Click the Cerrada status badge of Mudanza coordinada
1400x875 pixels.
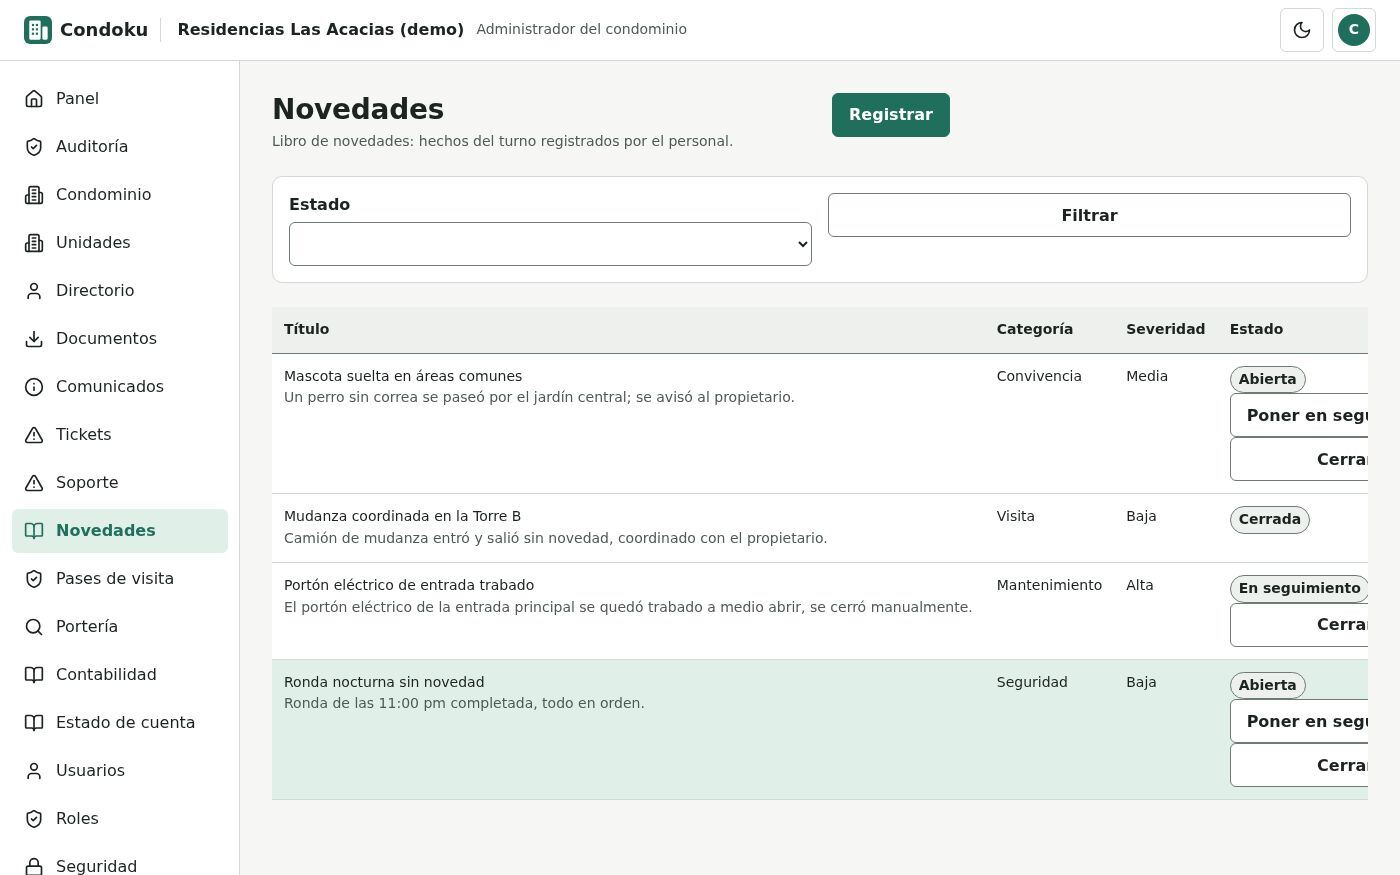[1270, 519]
